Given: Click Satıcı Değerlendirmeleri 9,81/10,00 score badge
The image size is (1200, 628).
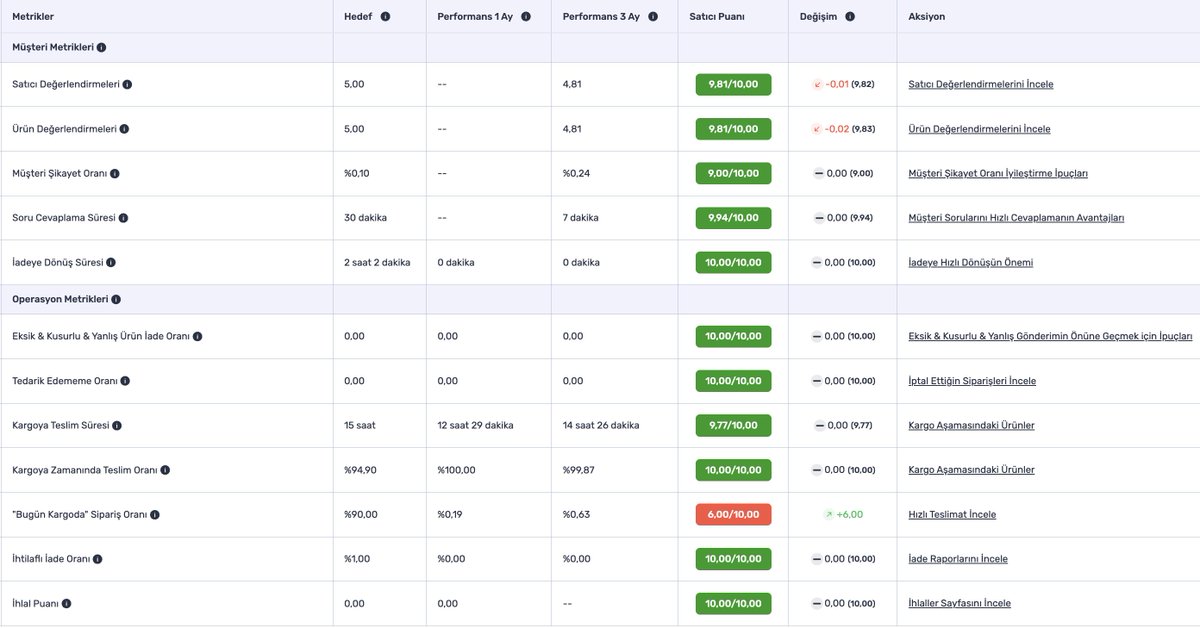Looking at the screenshot, I should [733, 84].
